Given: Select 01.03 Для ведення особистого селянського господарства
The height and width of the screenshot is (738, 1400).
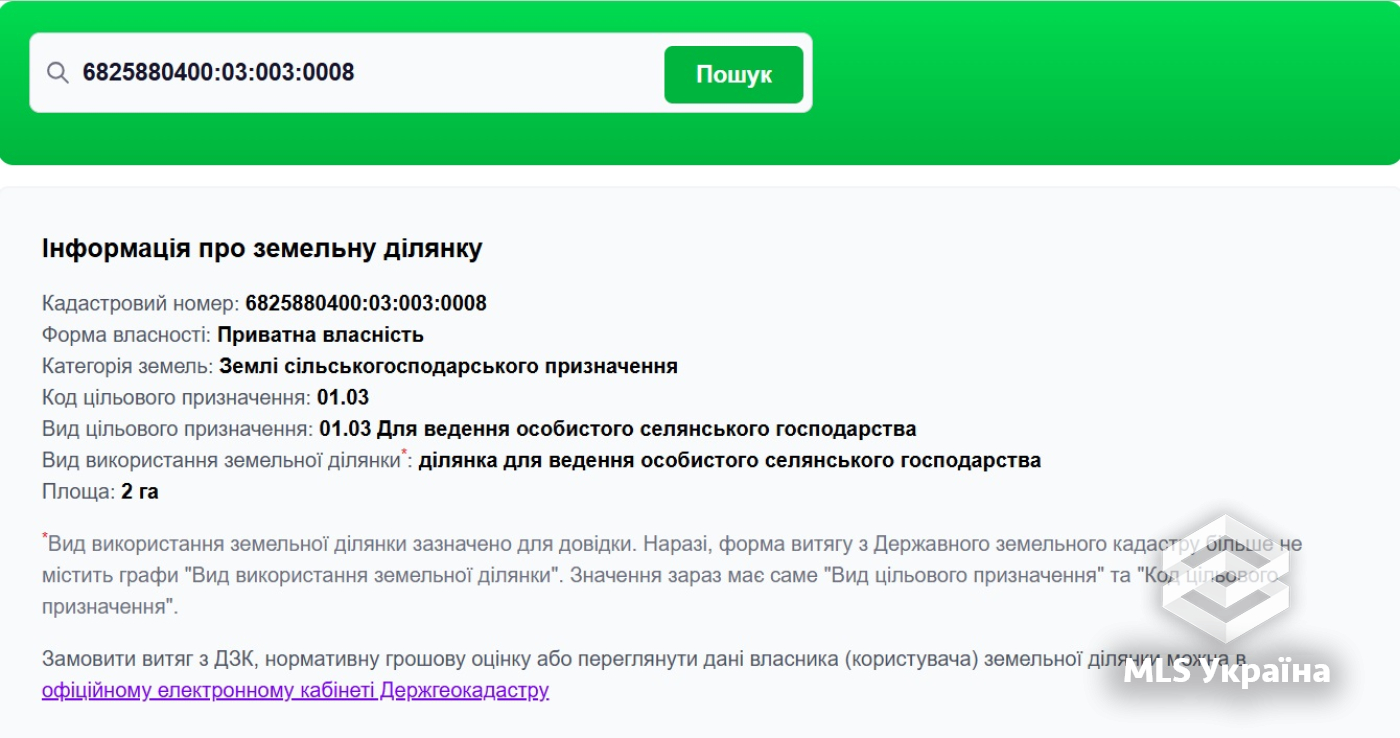Looking at the screenshot, I should click(618, 429).
